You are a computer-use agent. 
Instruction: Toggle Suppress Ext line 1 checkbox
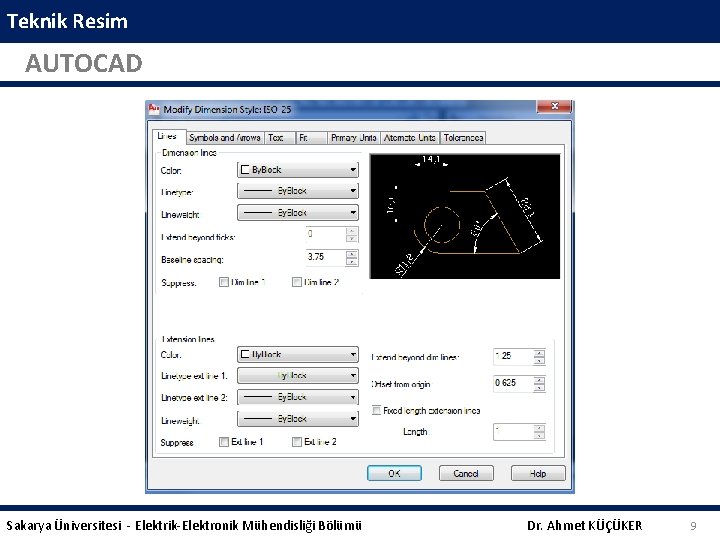point(224,442)
